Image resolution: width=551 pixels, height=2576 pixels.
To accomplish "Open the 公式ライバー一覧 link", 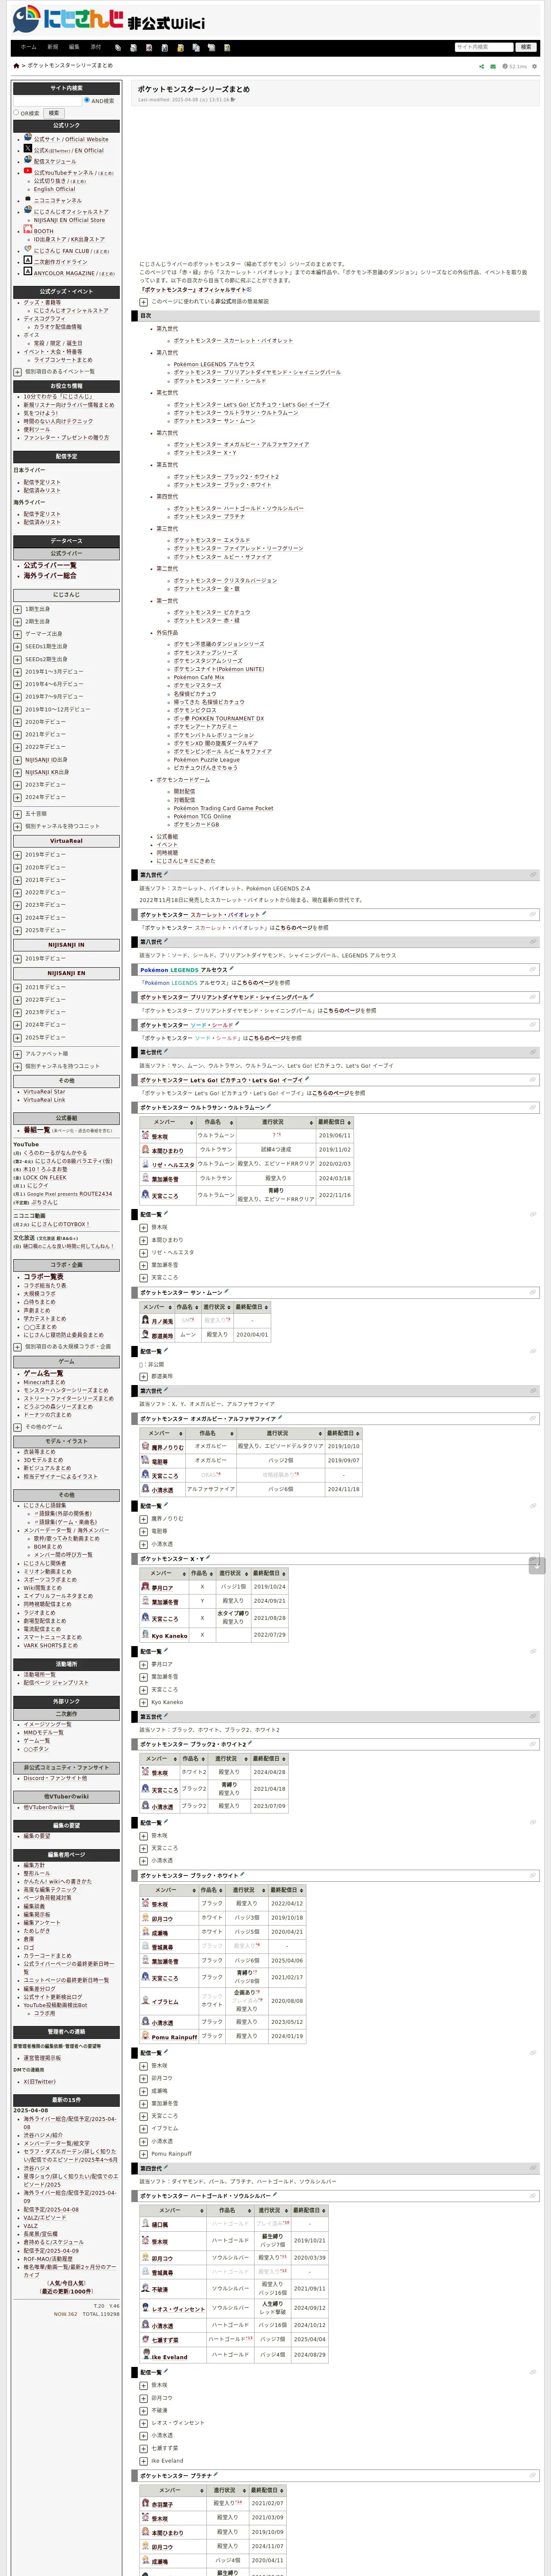I will [50, 565].
